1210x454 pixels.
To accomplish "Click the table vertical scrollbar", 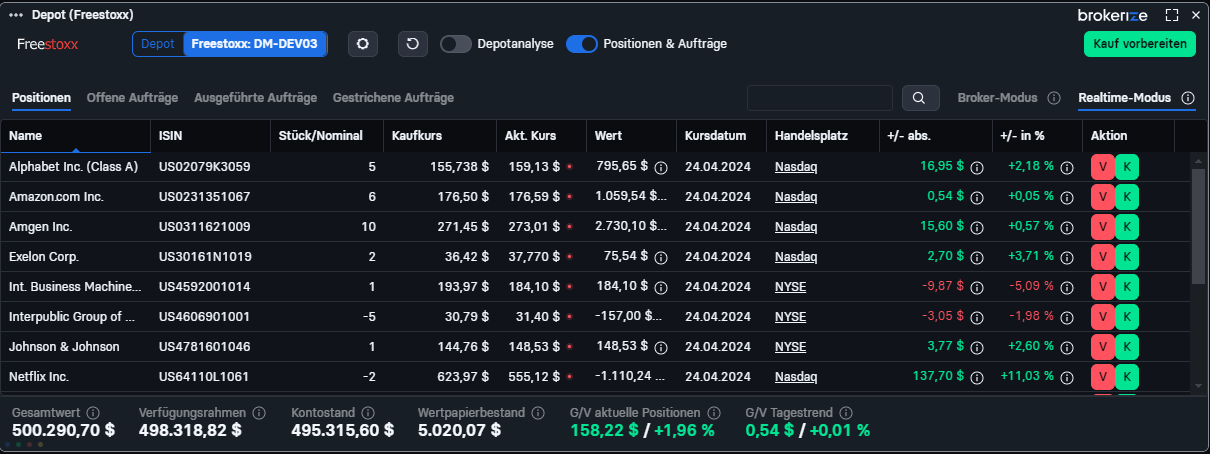I will [1198, 225].
